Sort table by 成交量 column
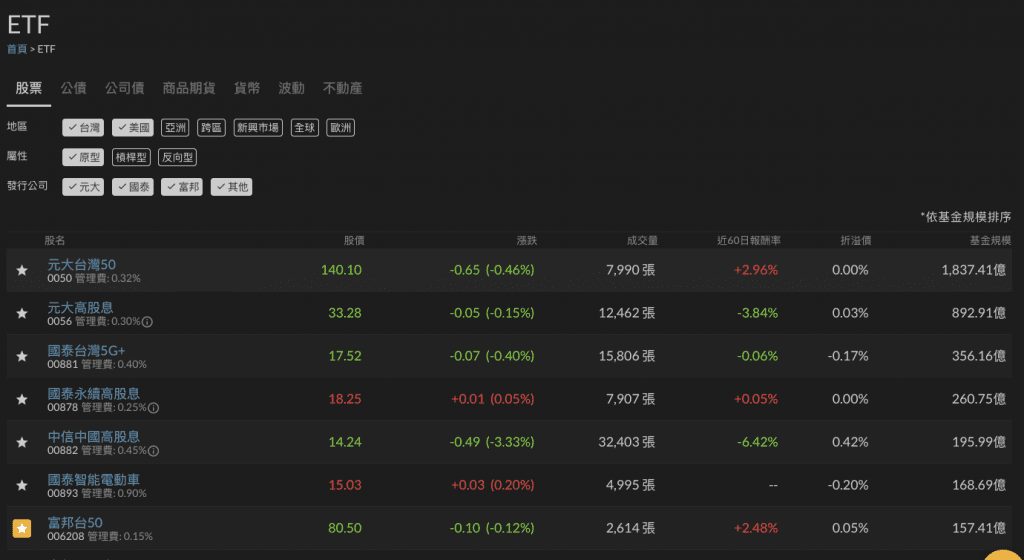The height and width of the screenshot is (560, 1024). 642,240
